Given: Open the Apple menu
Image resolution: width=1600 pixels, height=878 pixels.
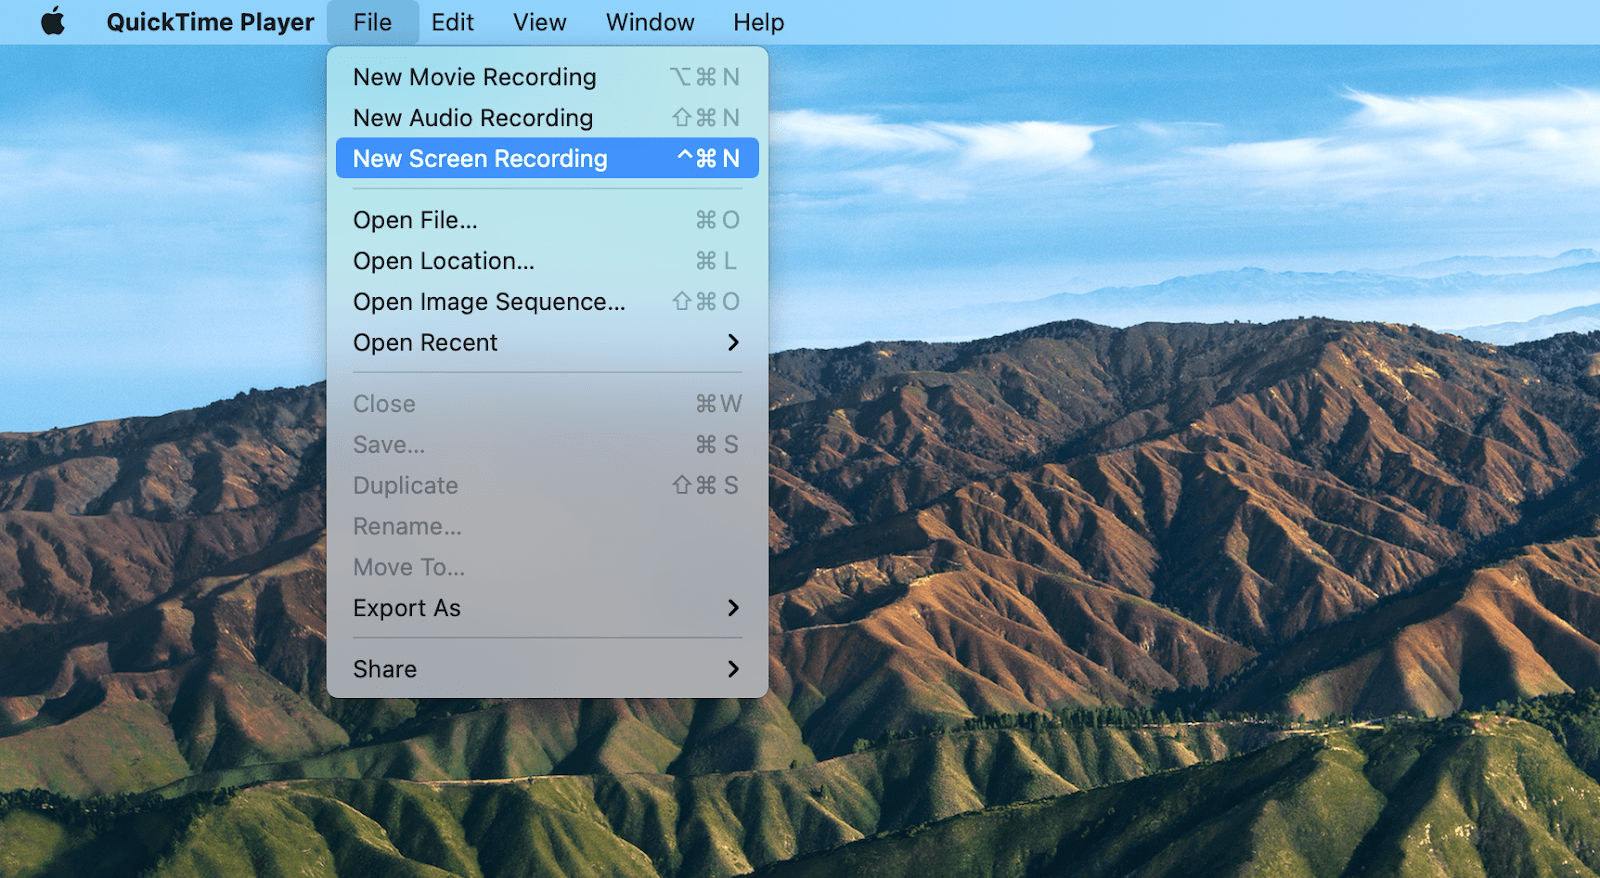Looking at the screenshot, I should pyautogui.click(x=53, y=22).
